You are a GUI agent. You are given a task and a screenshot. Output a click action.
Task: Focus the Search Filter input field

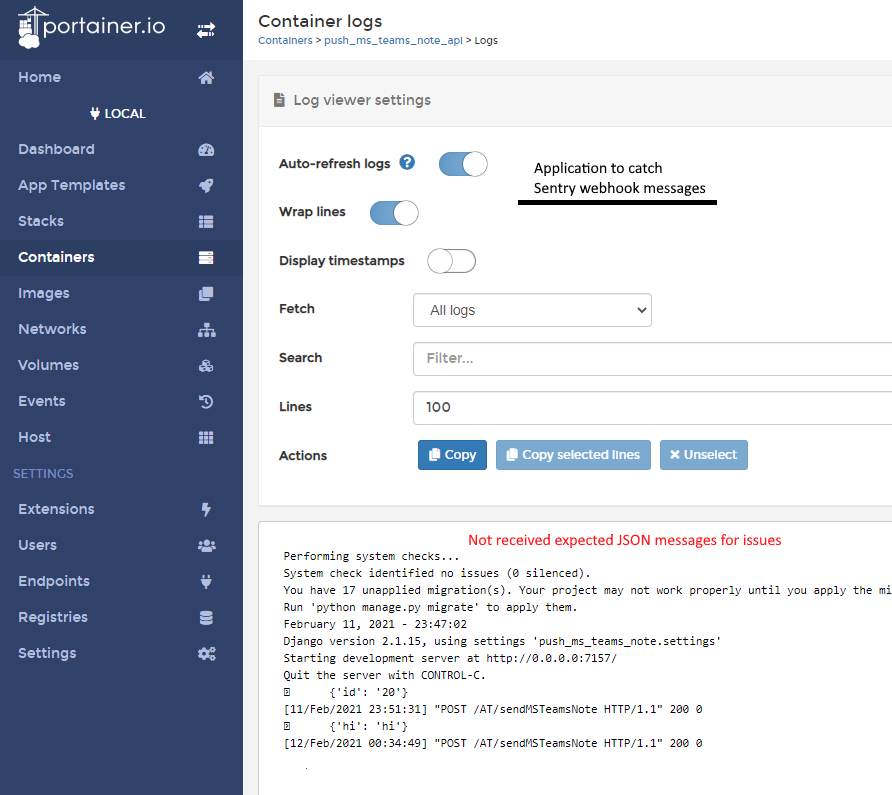(653, 359)
